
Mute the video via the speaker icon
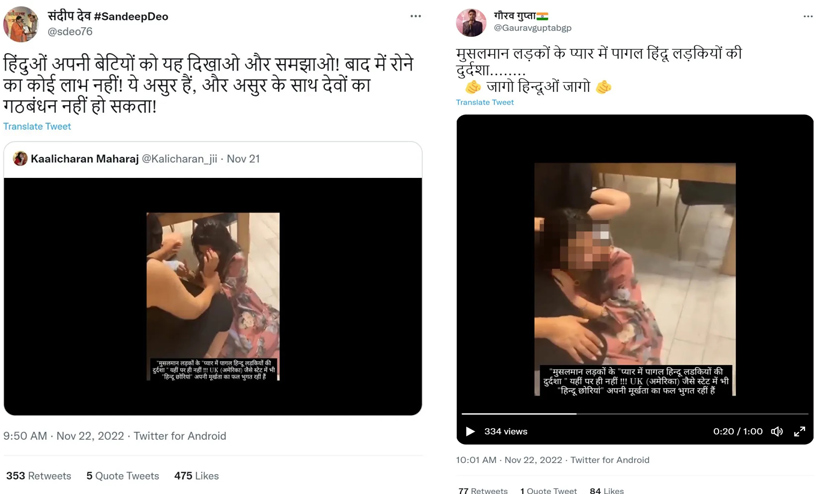pyautogui.click(x=777, y=432)
